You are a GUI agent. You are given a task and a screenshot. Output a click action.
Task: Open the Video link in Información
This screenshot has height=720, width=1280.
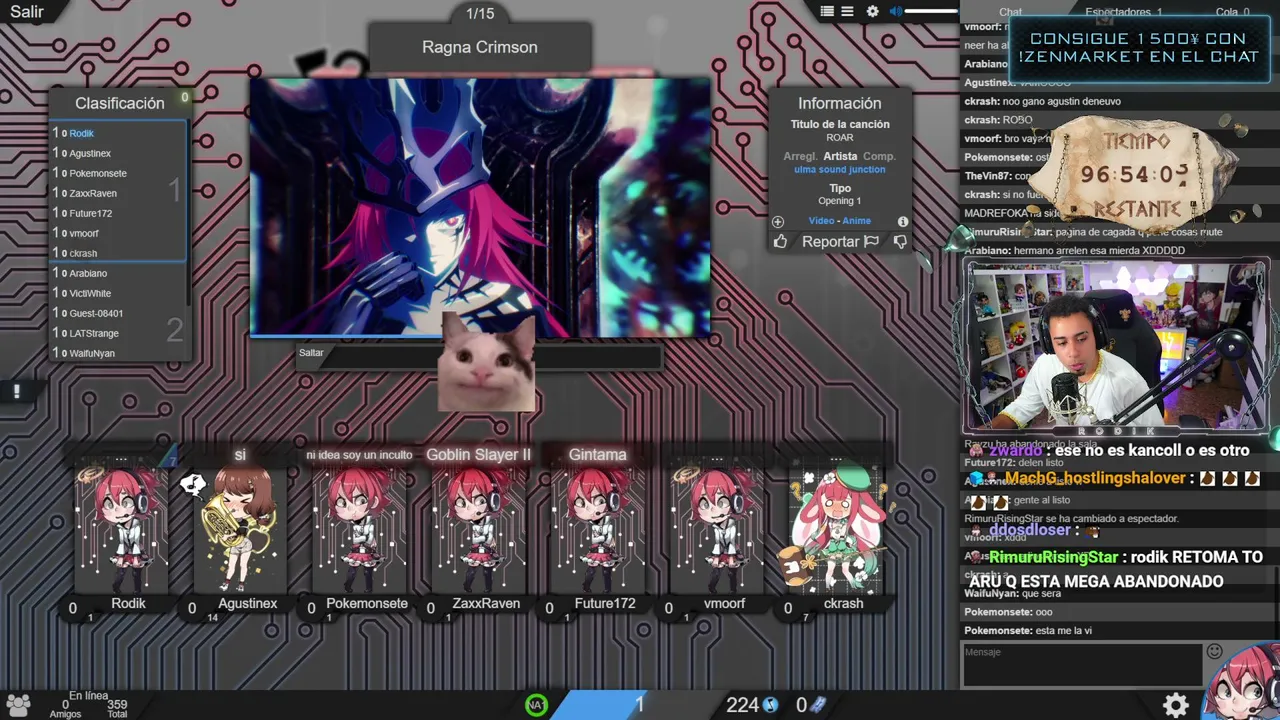pos(821,221)
